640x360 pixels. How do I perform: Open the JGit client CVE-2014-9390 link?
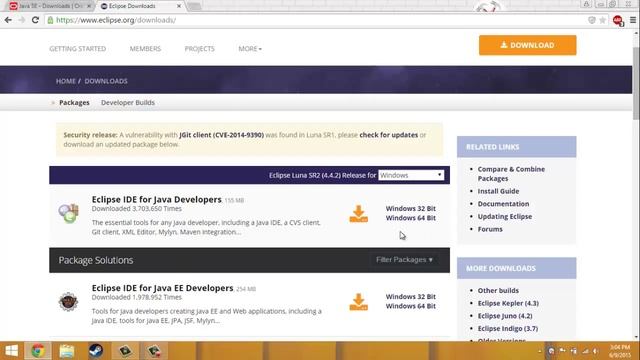pos(221,135)
